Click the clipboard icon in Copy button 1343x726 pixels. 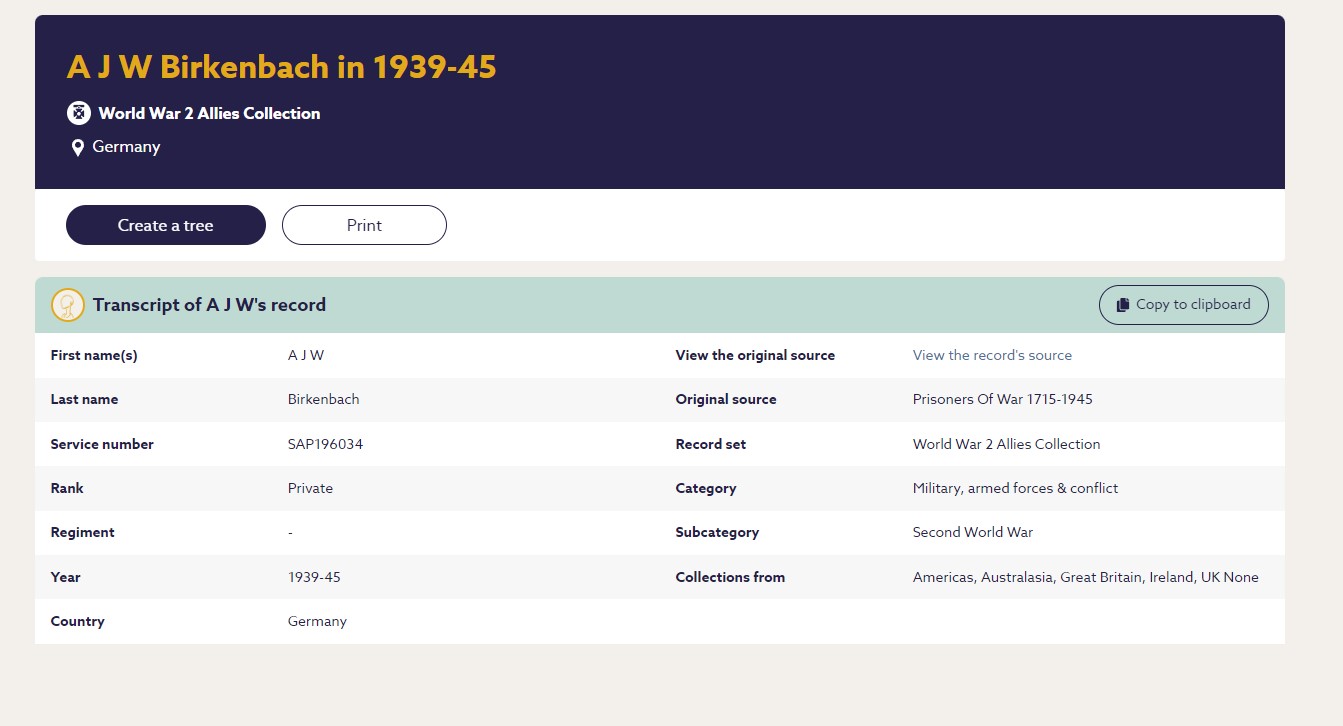(1123, 305)
